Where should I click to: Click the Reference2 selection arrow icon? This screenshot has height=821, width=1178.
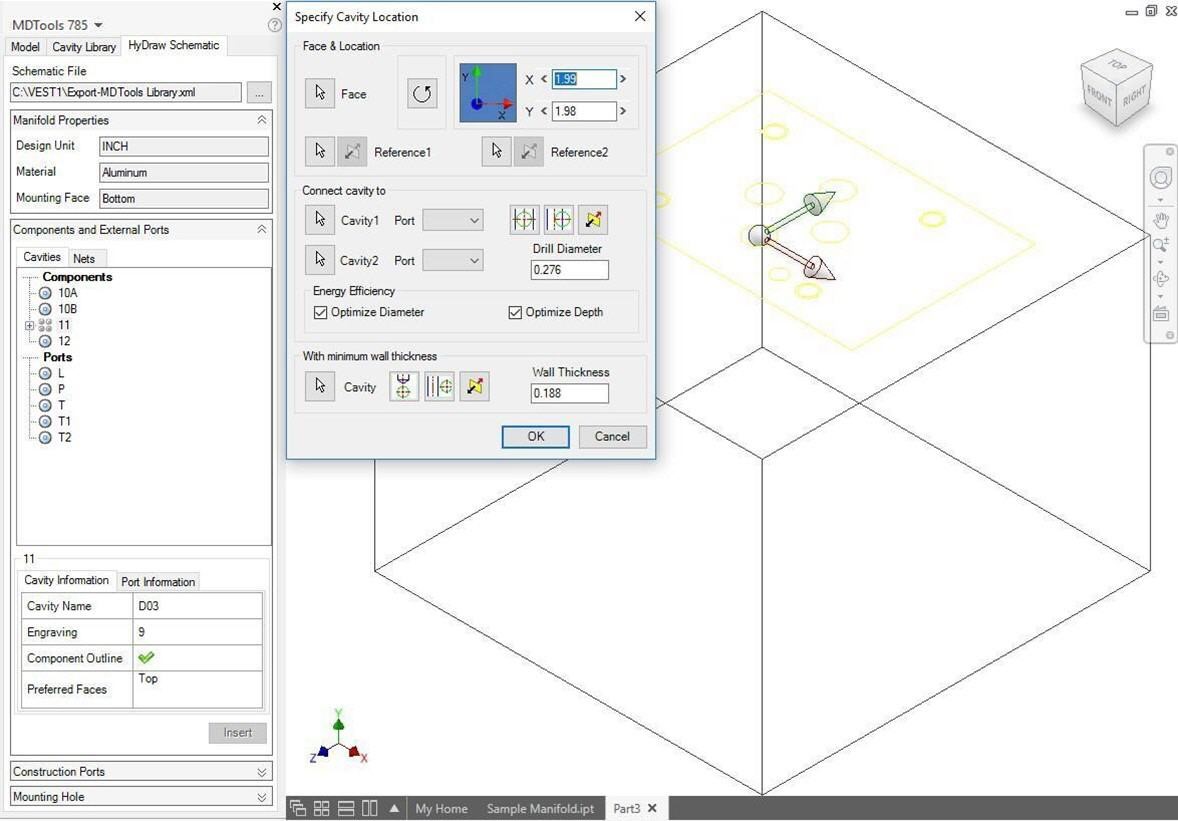[496, 152]
